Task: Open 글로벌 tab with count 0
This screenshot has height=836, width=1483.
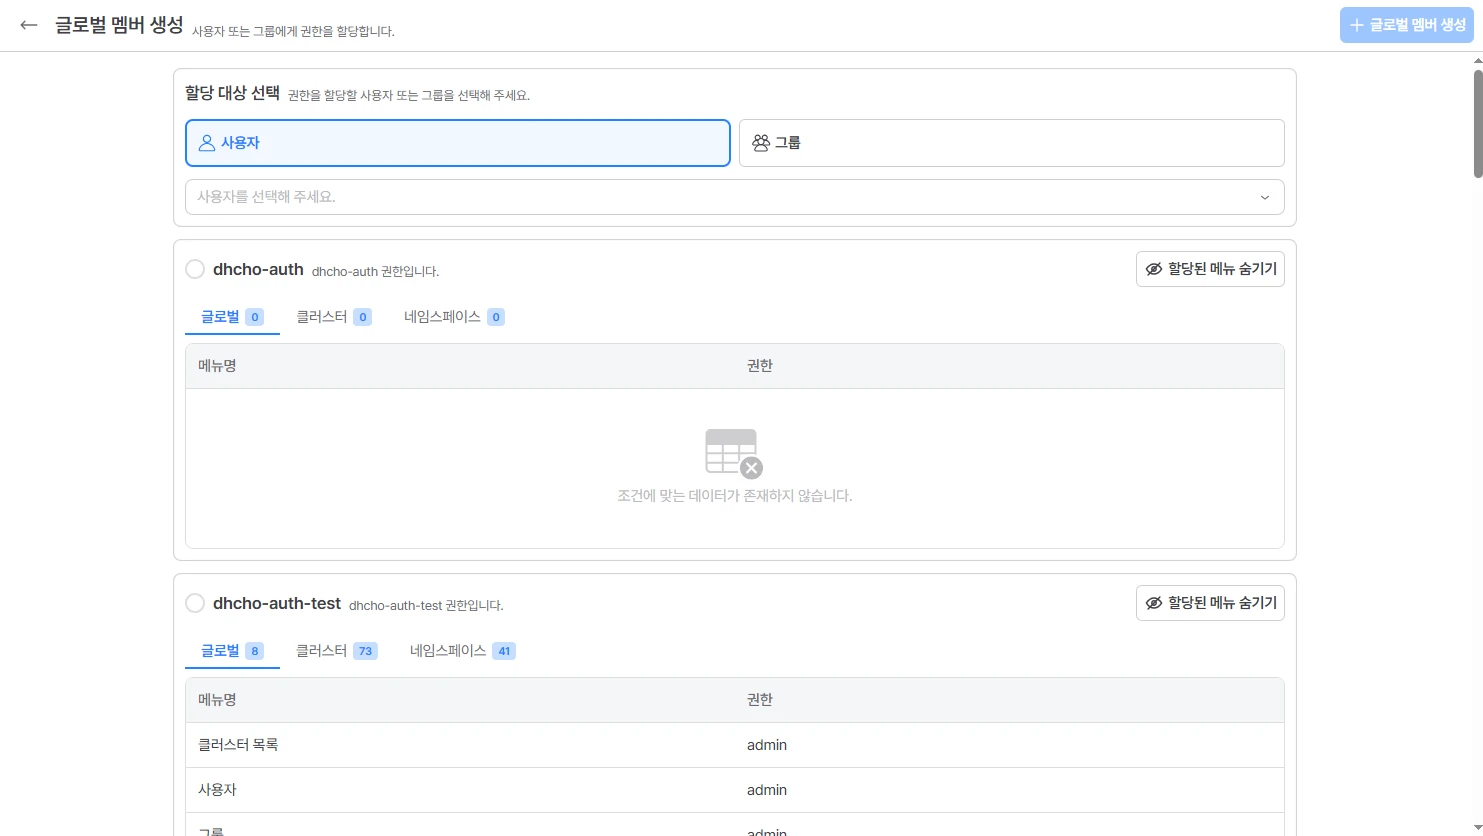Action: pyautogui.click(x=232, y=317)
